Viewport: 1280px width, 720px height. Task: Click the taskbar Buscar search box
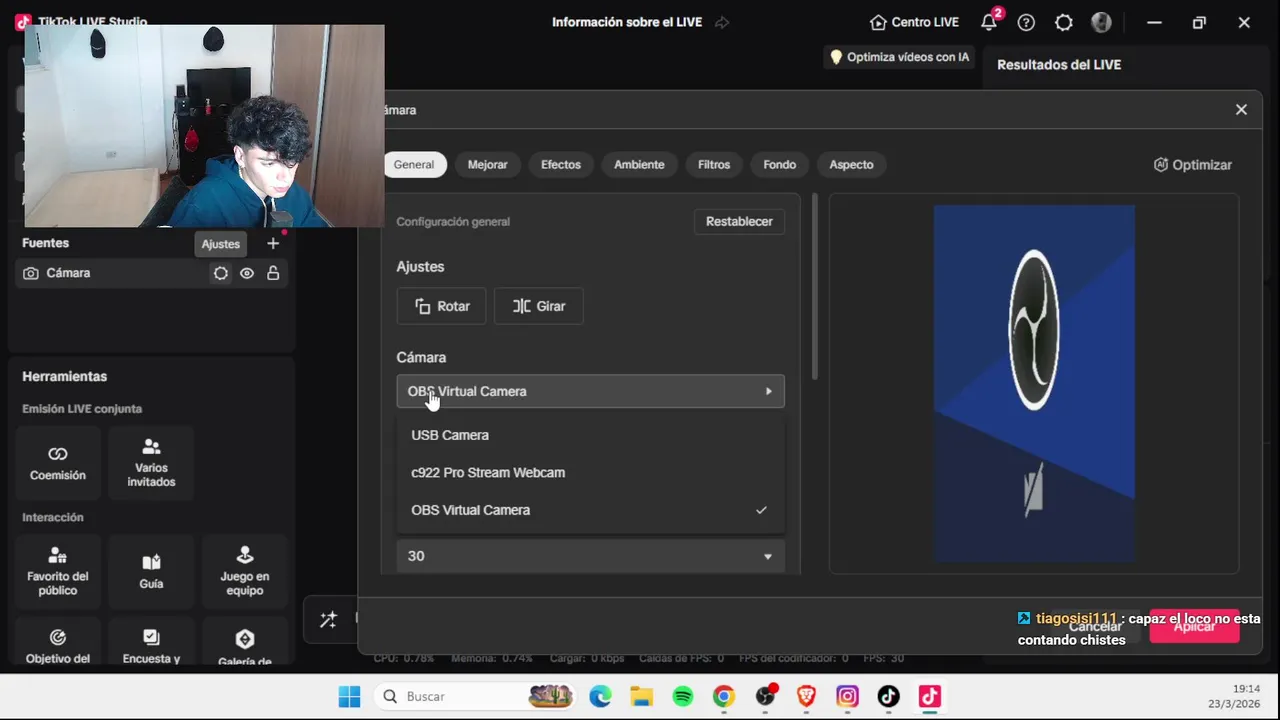point(476,696)
